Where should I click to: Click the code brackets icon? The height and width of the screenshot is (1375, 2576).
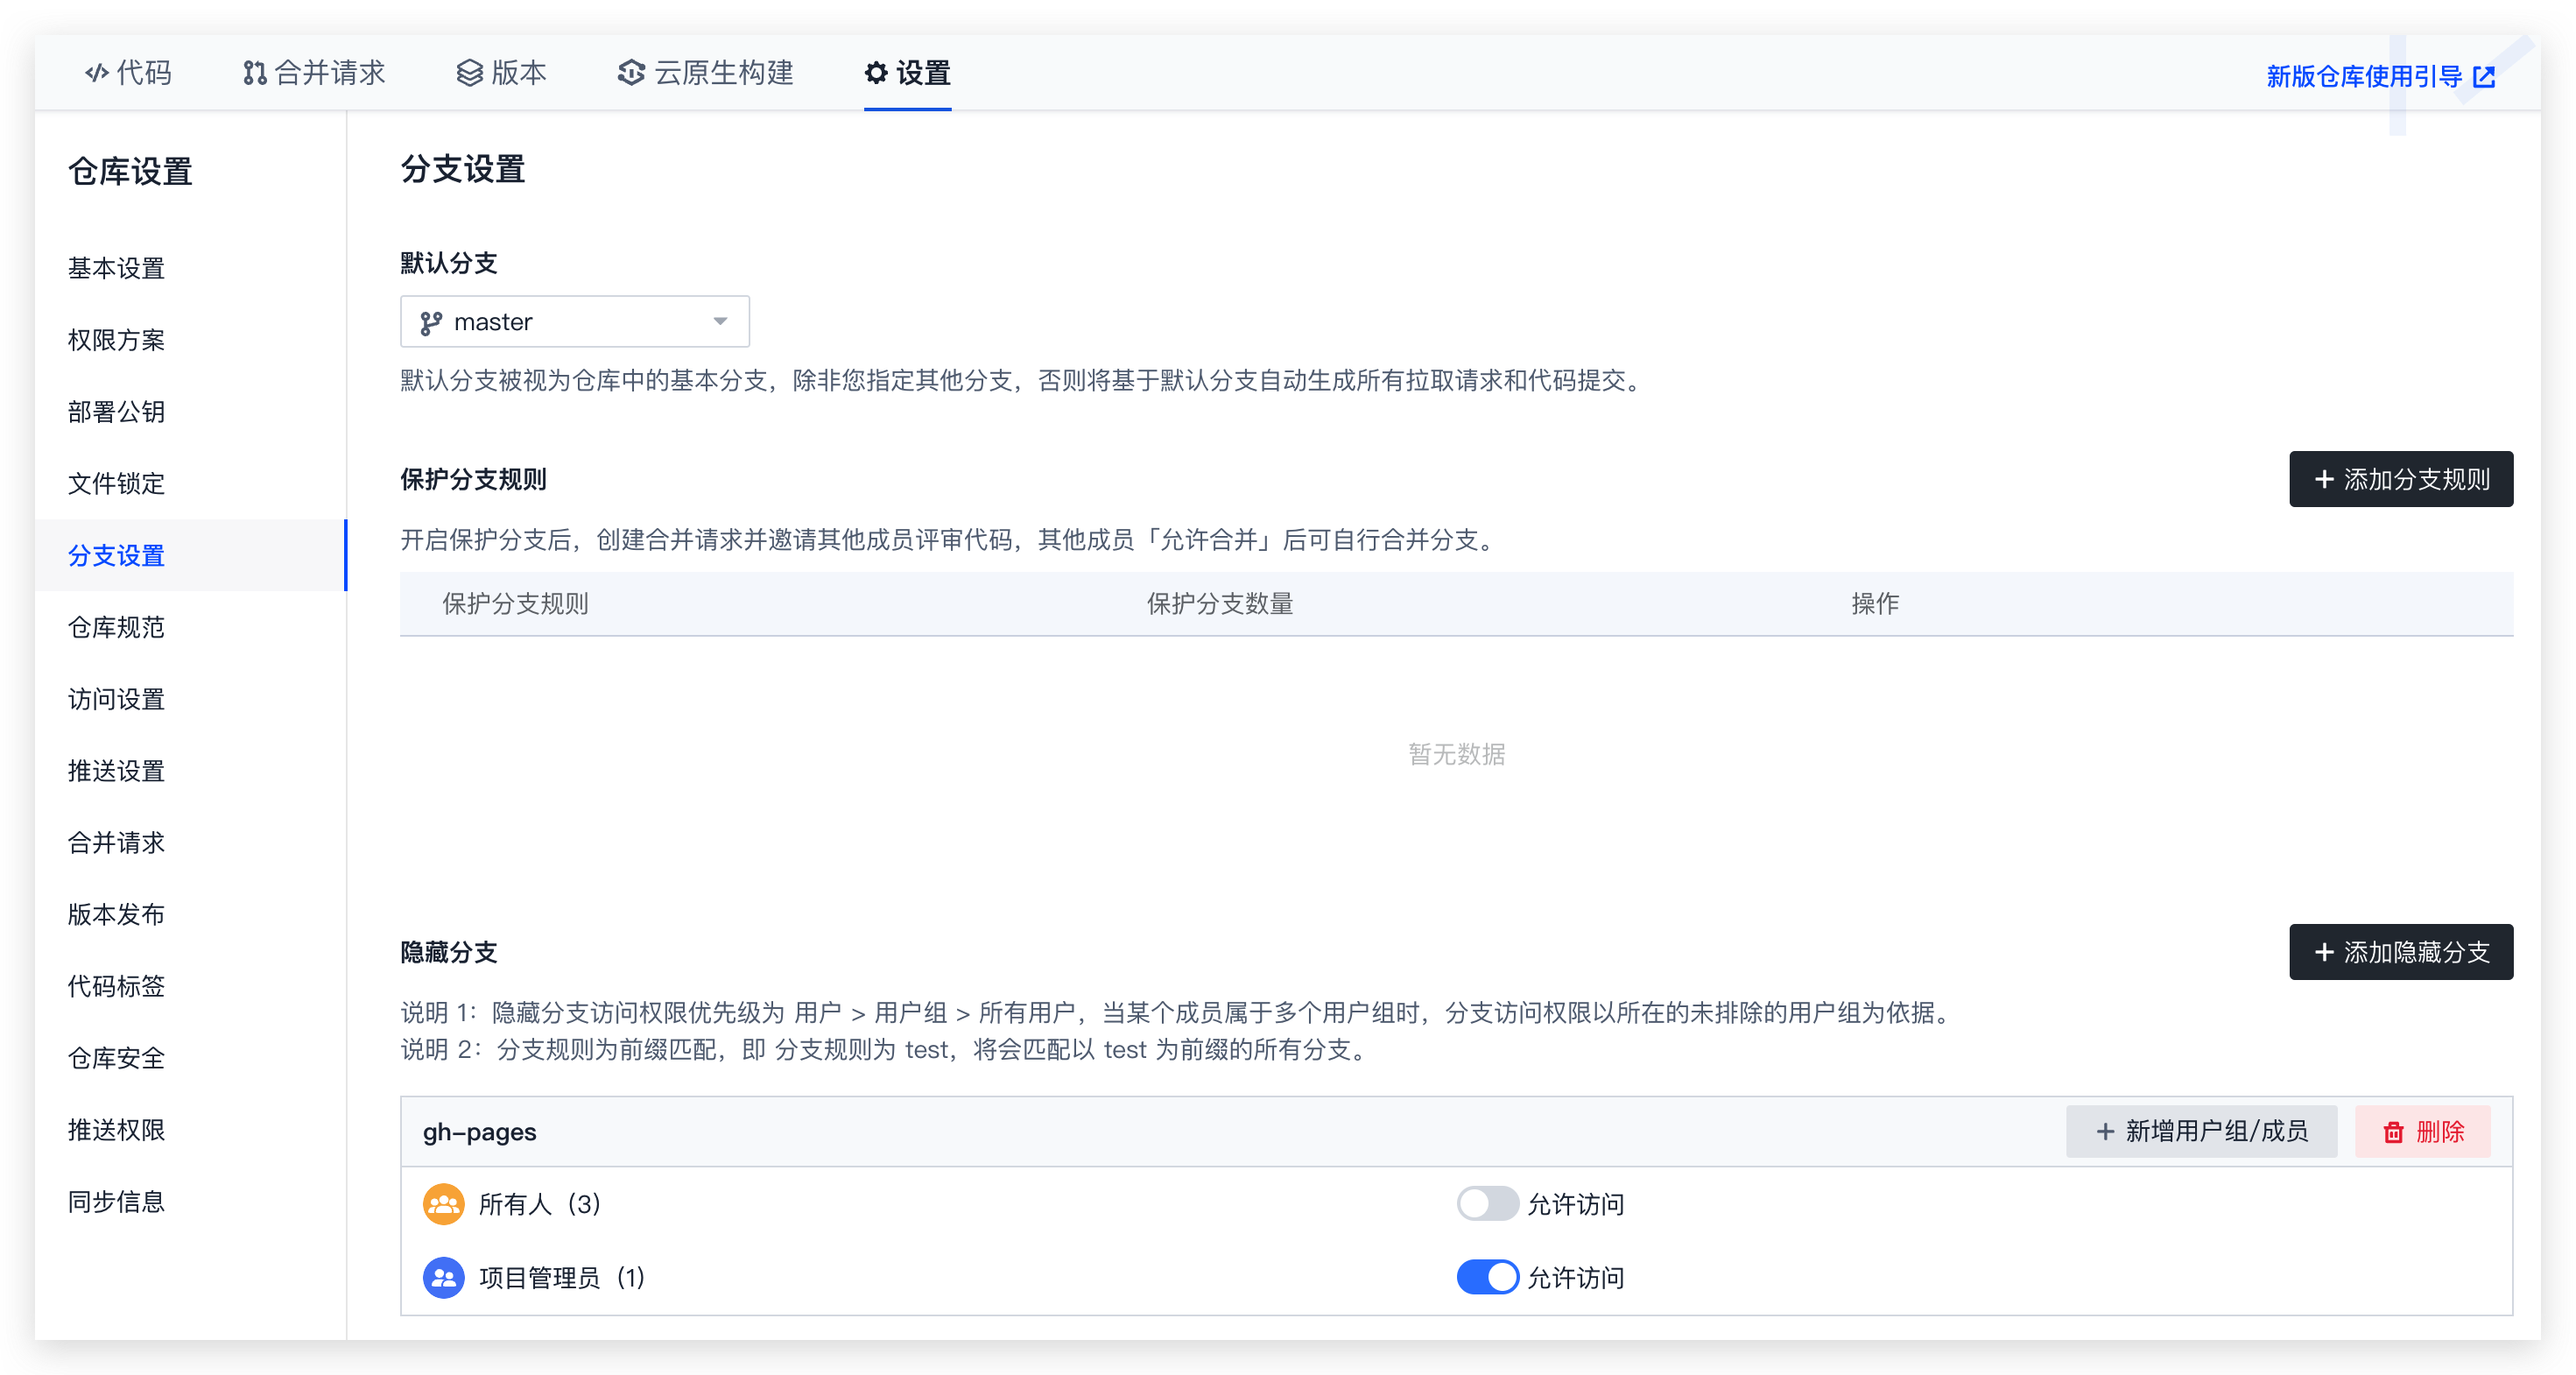click(x=97, y=73)
